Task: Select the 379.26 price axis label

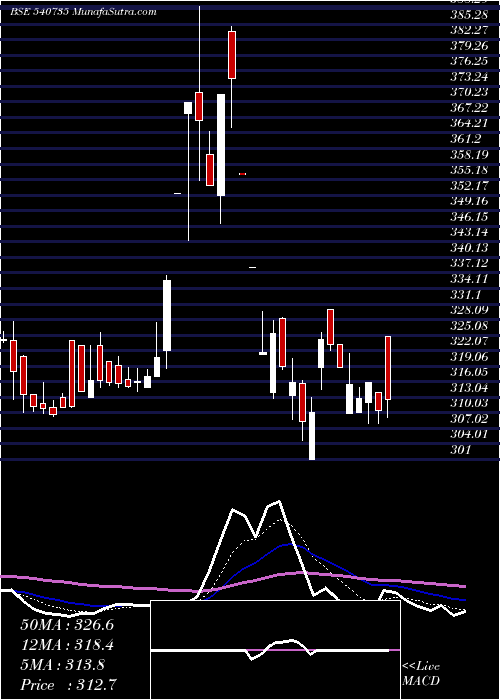Action: (469, 46)
